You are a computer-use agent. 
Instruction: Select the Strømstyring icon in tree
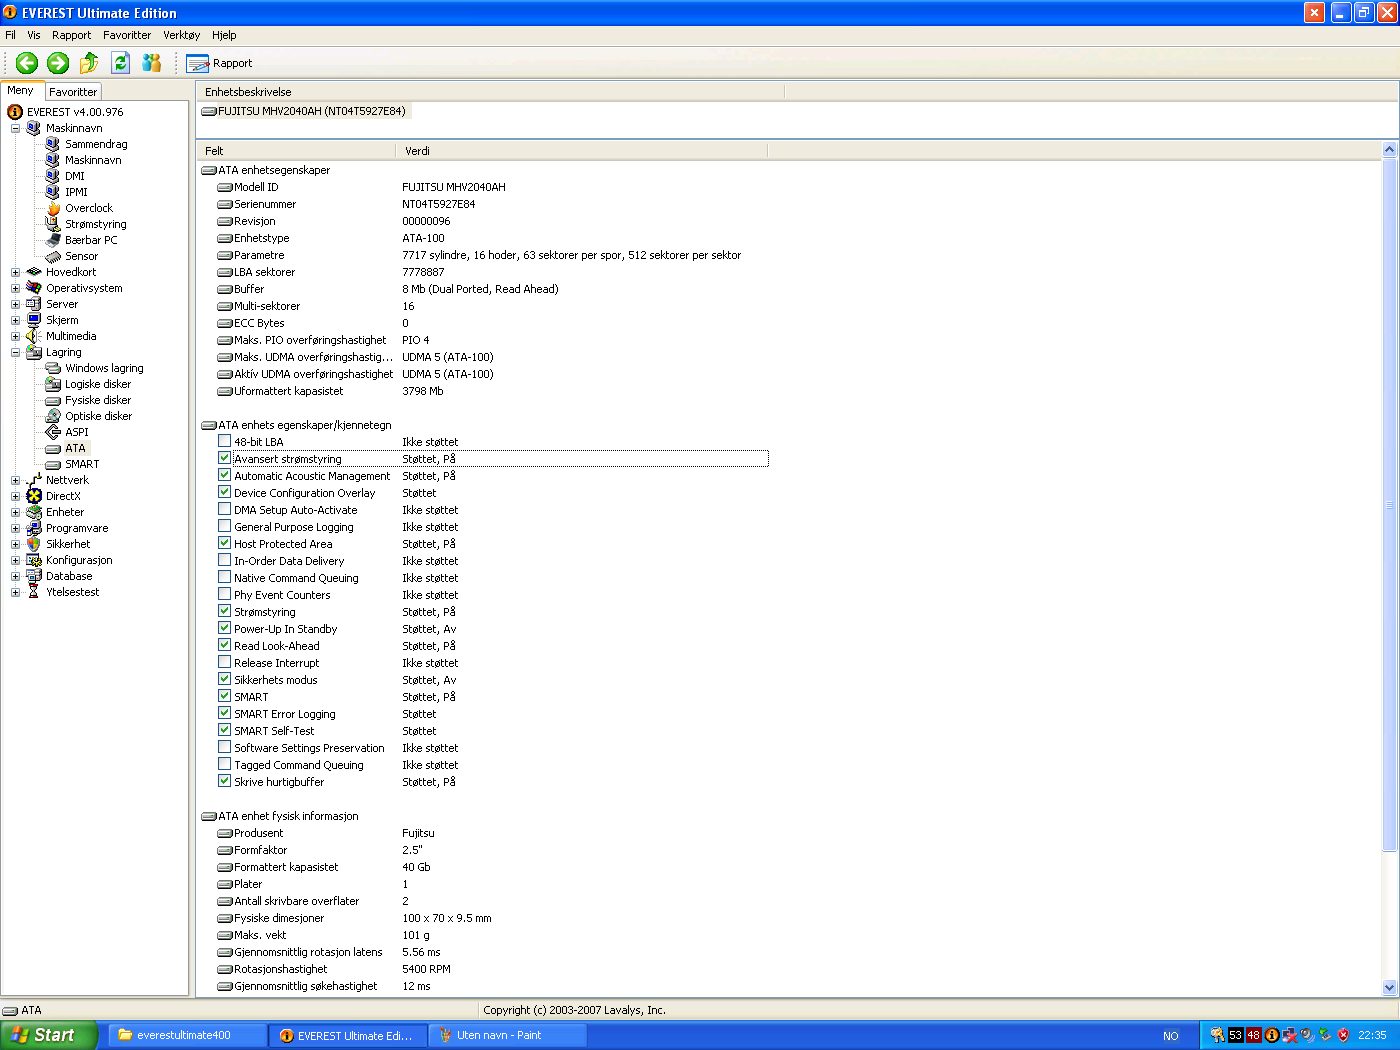point(53,224)
